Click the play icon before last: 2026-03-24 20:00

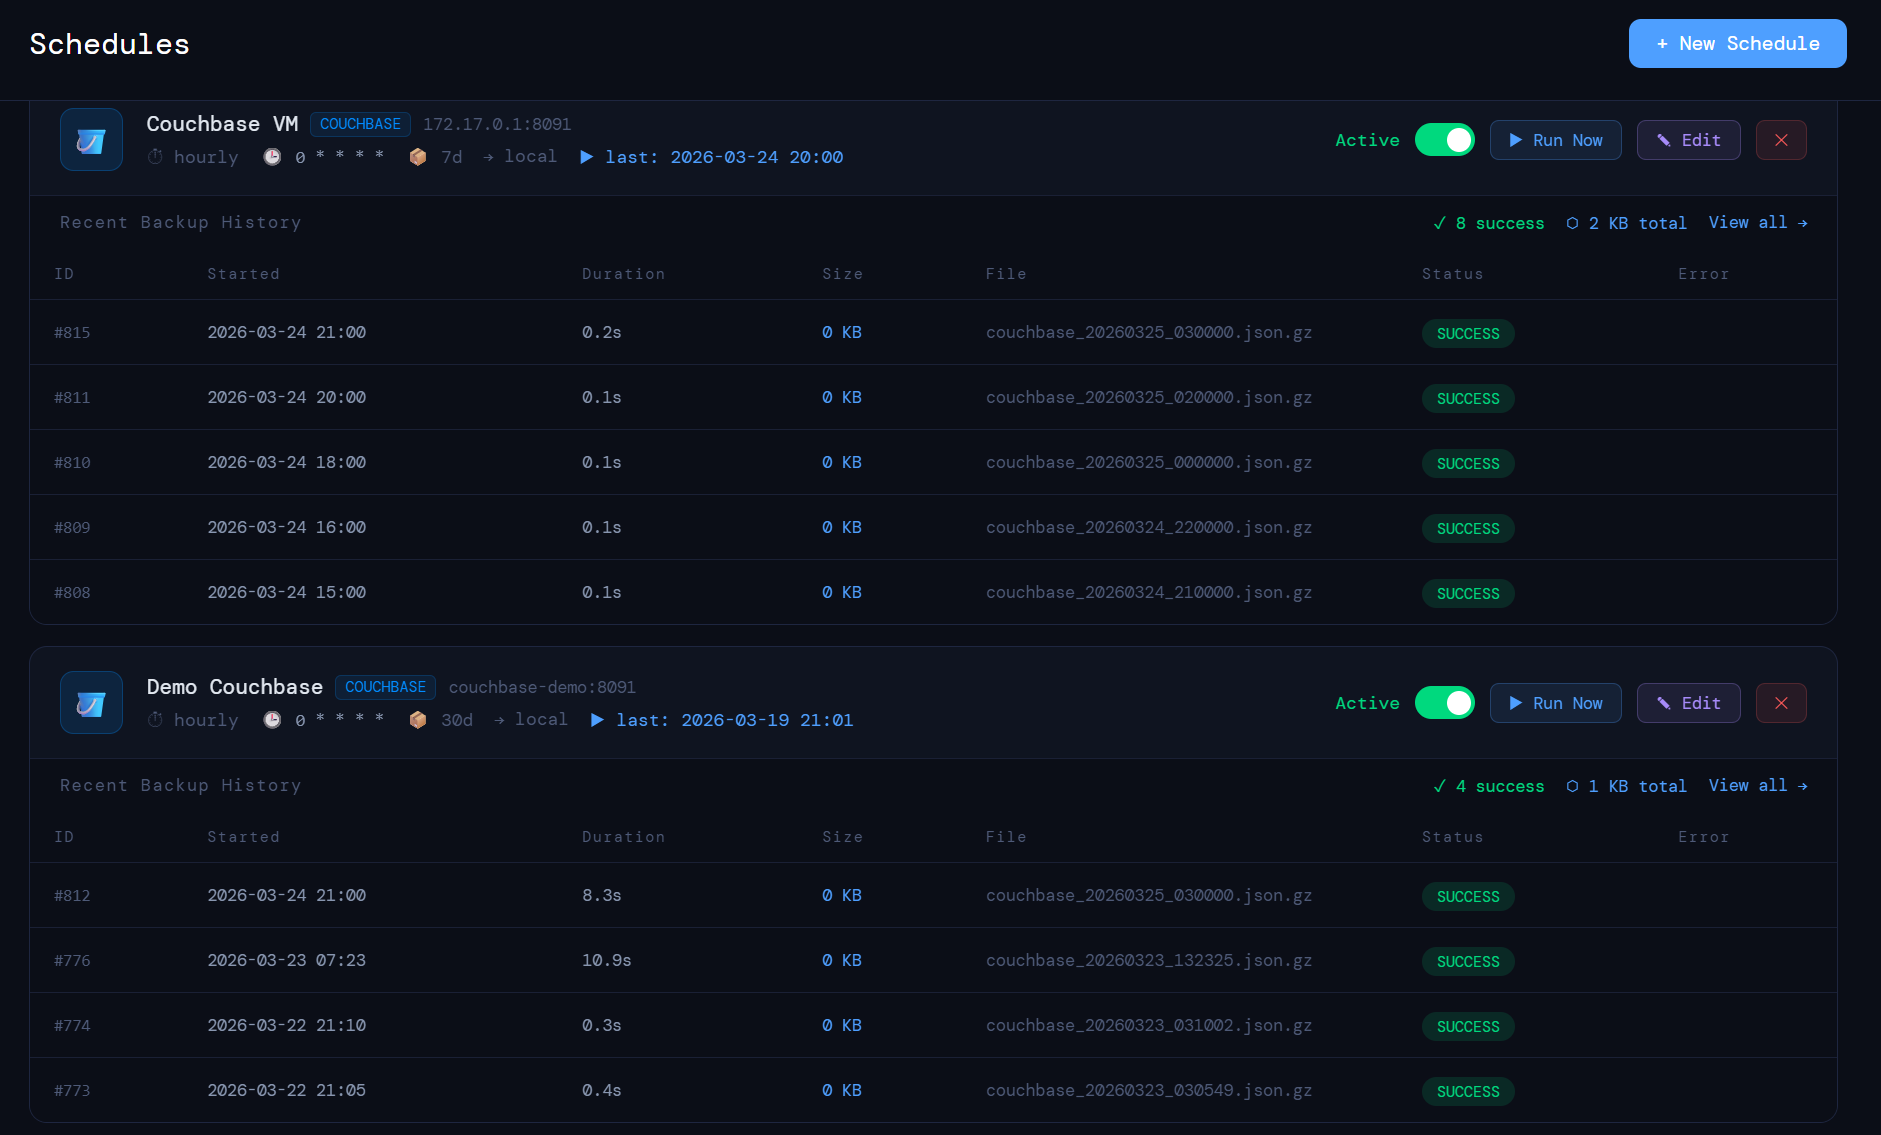[x=587, y=157]
